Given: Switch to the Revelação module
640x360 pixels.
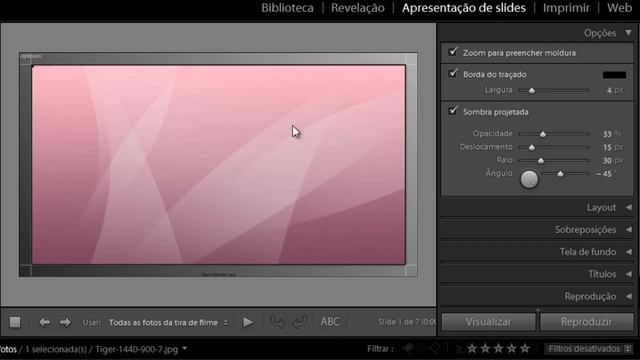Looking at the screenshot, I should [358, 8].
